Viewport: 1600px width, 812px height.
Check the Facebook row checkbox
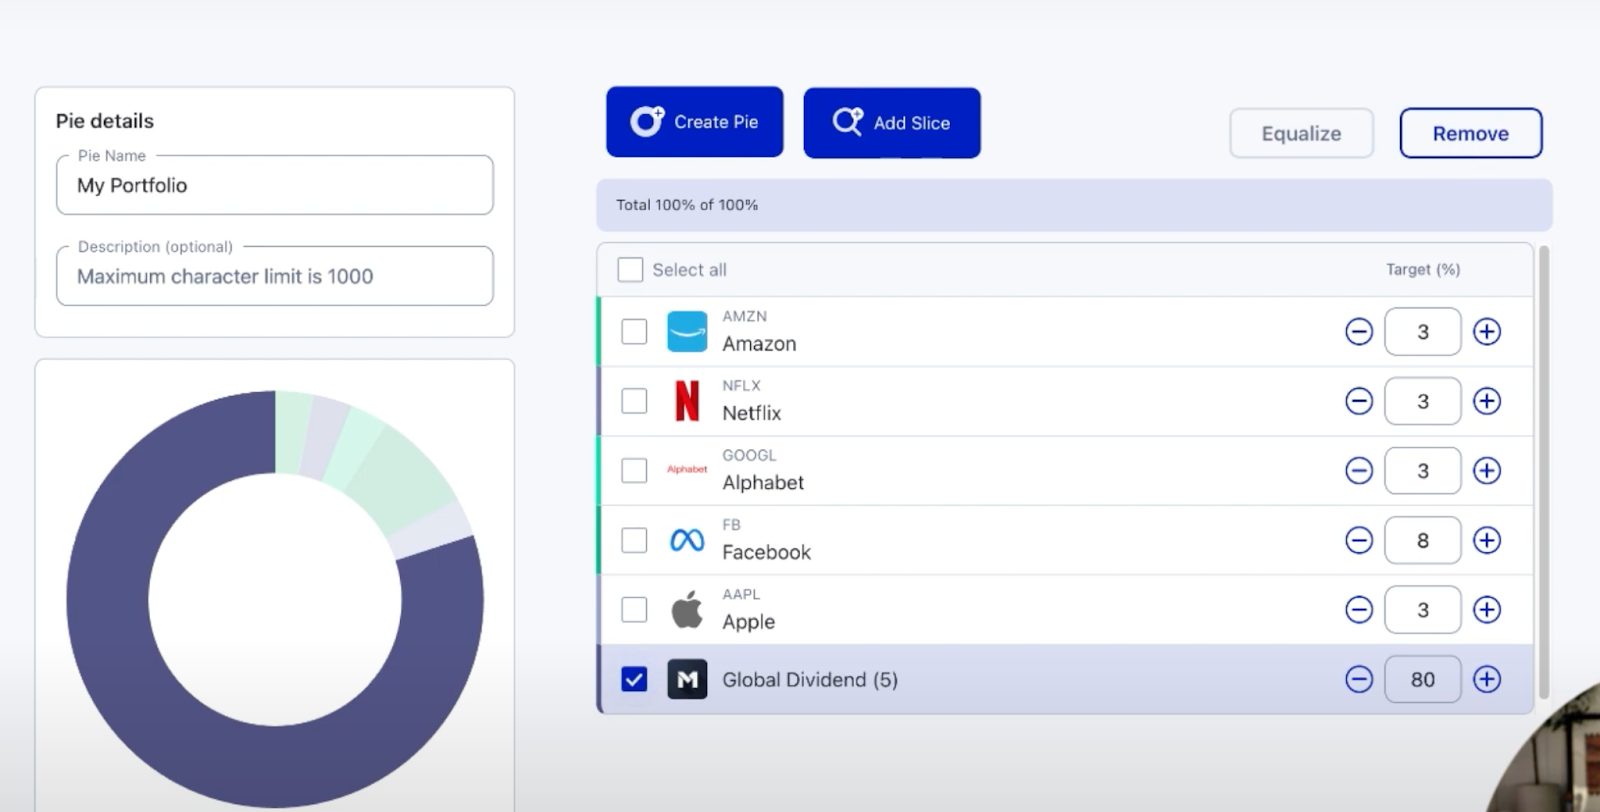coord(634,540)
